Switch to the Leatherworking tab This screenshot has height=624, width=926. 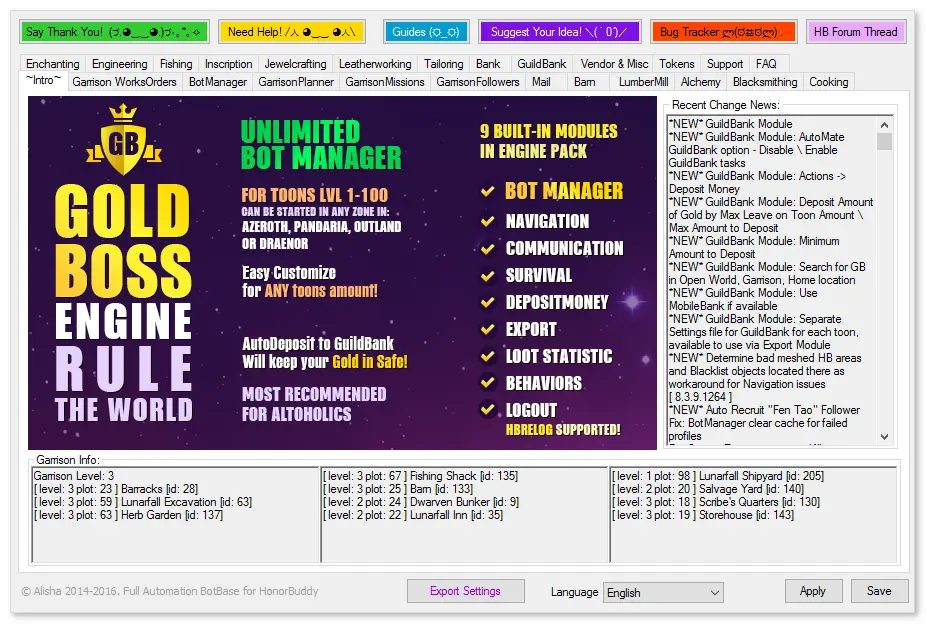click(375, 64)
